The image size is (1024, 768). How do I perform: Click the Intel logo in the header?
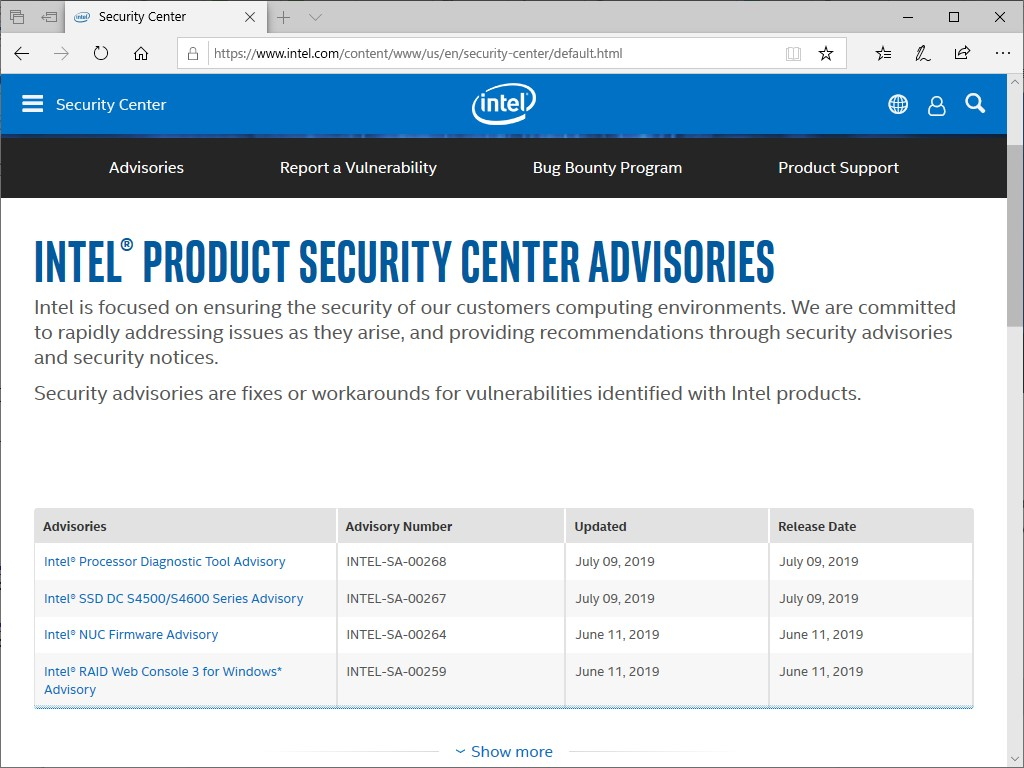click(503, 103)
